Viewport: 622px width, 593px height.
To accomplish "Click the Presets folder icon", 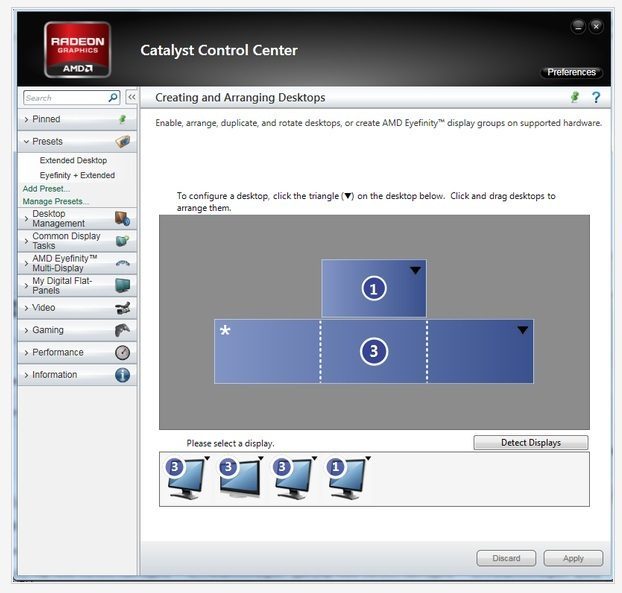I will click(123, 142).
